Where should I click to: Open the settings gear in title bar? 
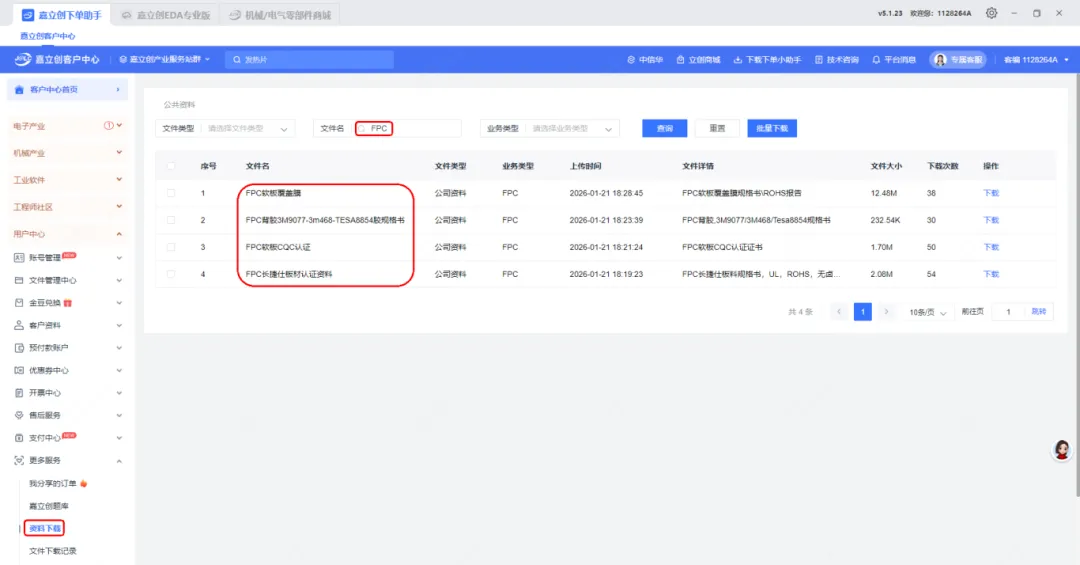tap(991, 13)
